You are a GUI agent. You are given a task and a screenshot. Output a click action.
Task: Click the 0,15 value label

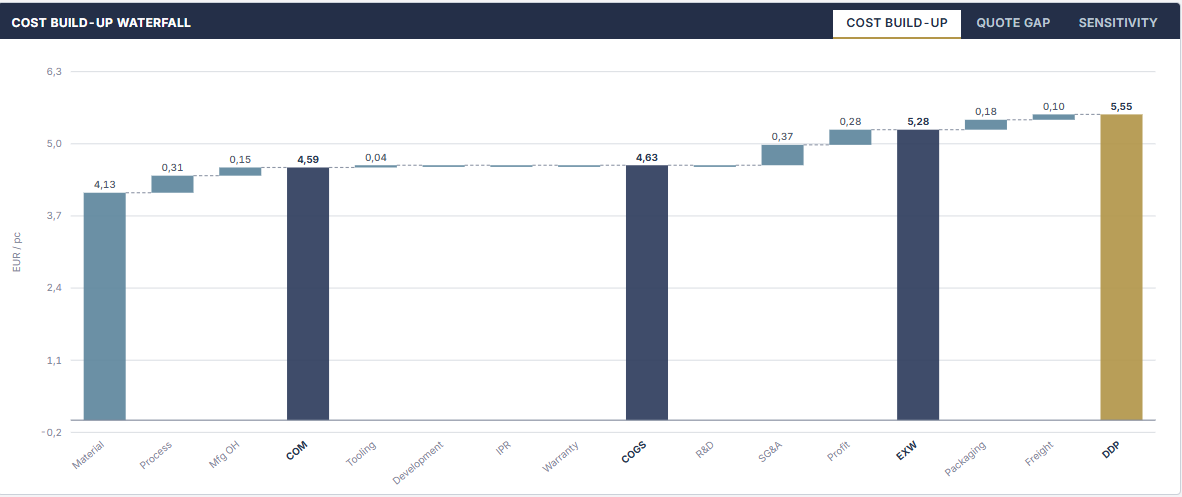pos(240,159)
